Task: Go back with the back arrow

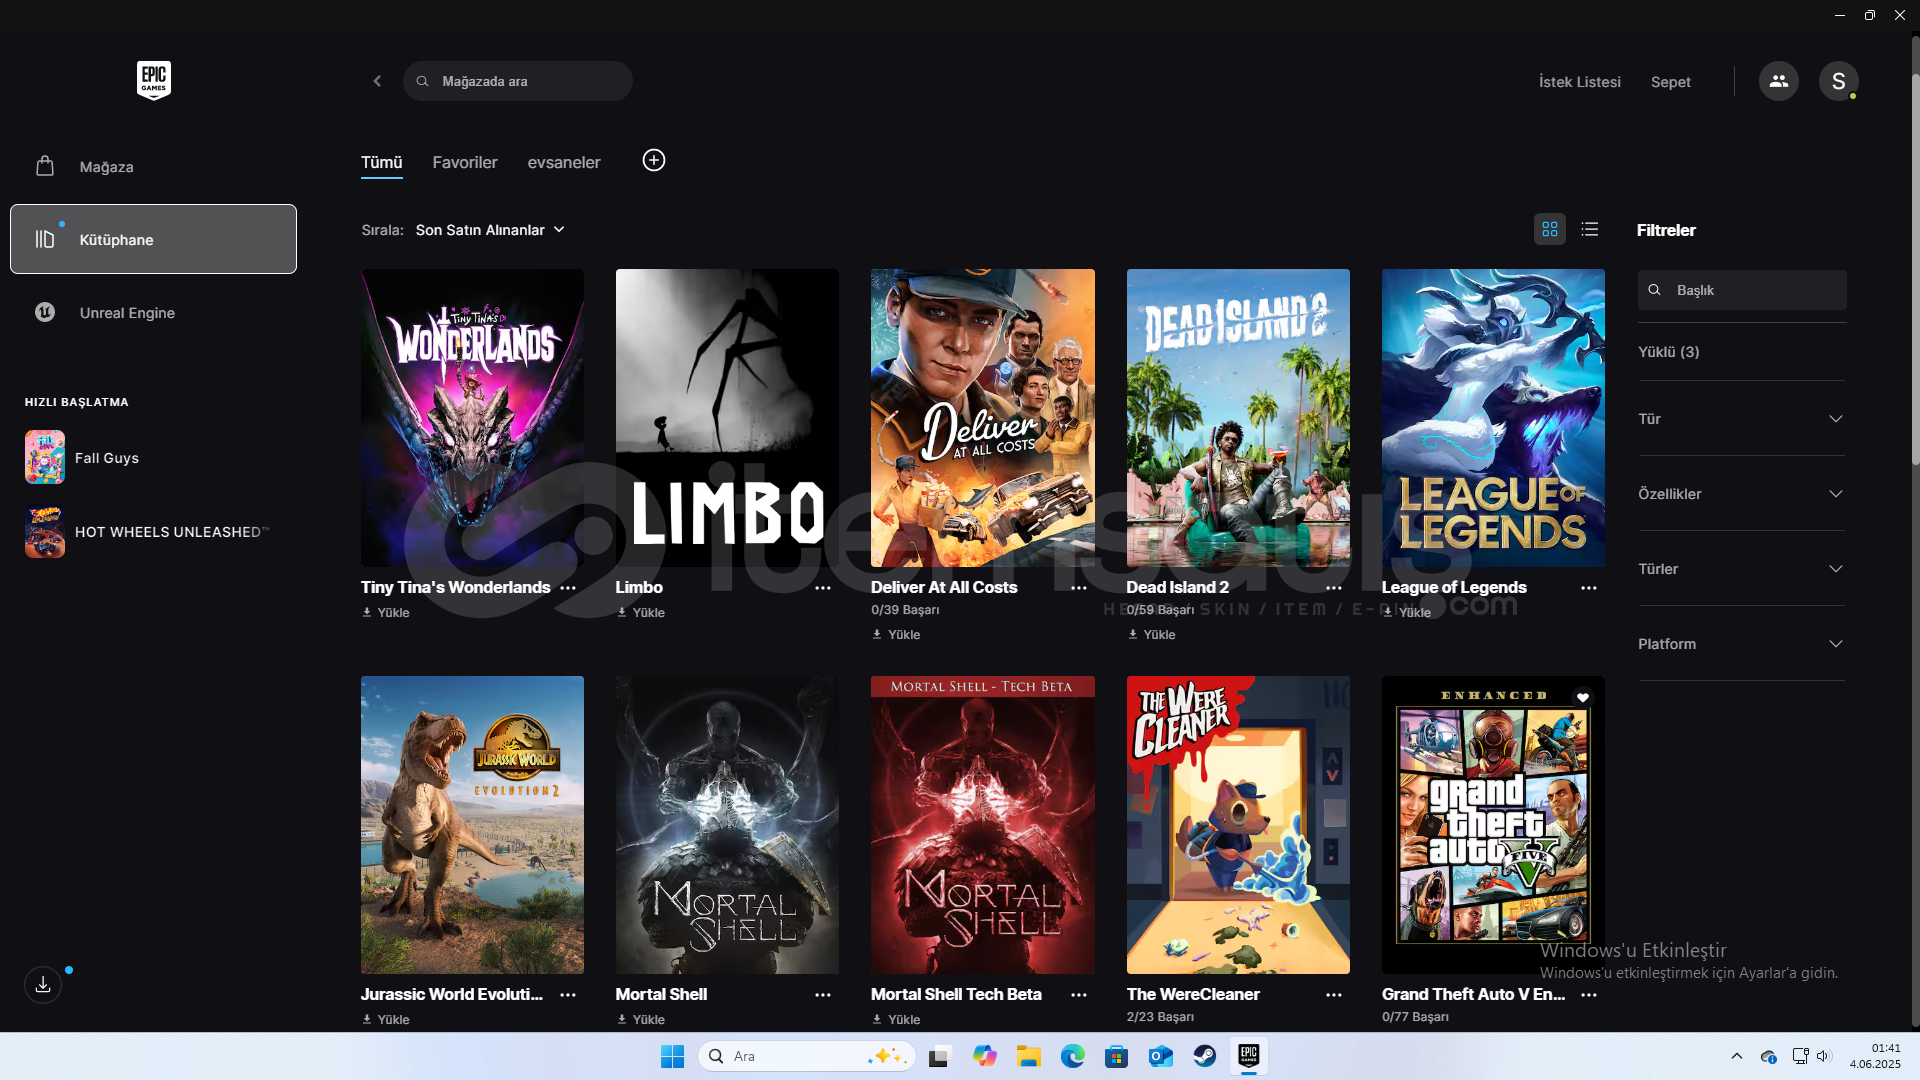Action: pos(377,81)
